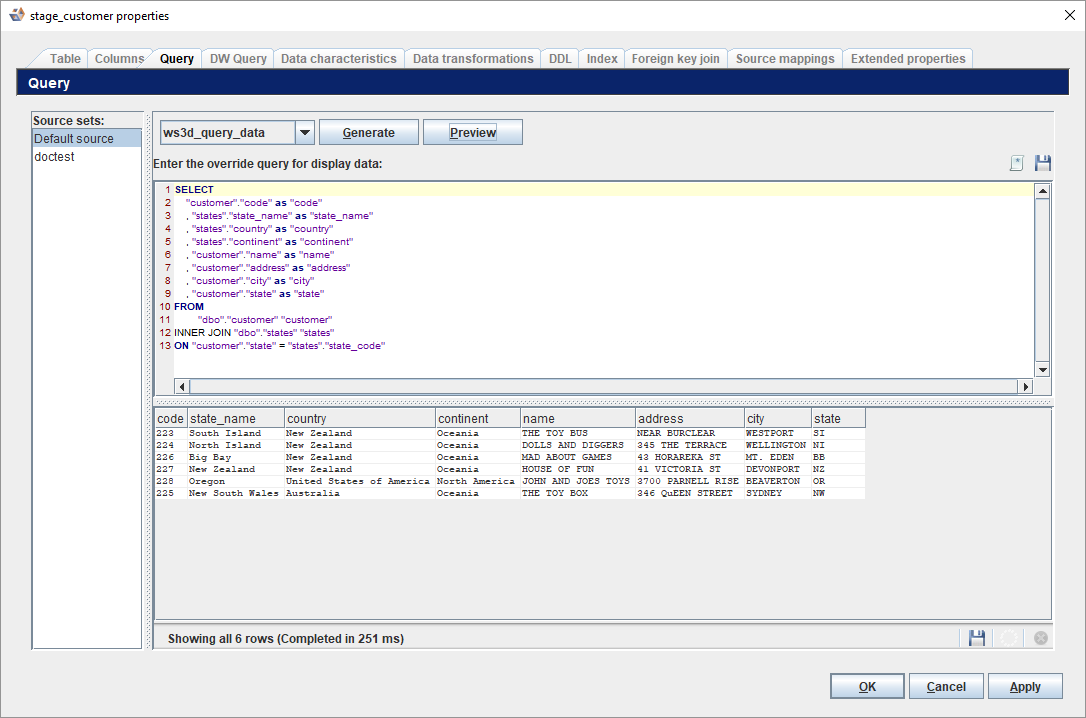The image size is (1086, 718).
Task: Save the result rows using the bottom disk icon
Action: pyautogui.click(x=977, y=638)
